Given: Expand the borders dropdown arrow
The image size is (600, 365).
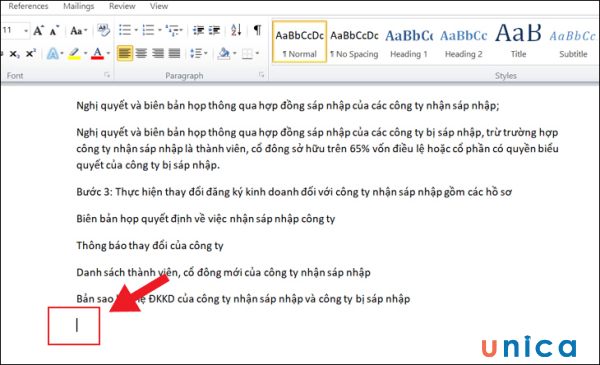Looking at the screenshot, I should (257, 54).
